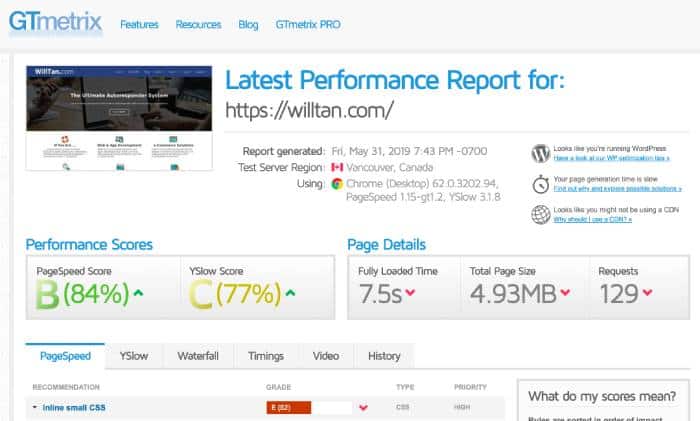Open the WP optimization tips link
Image resolution: width=700 pixels, height=421 pixels.
(x=611, y=158)
